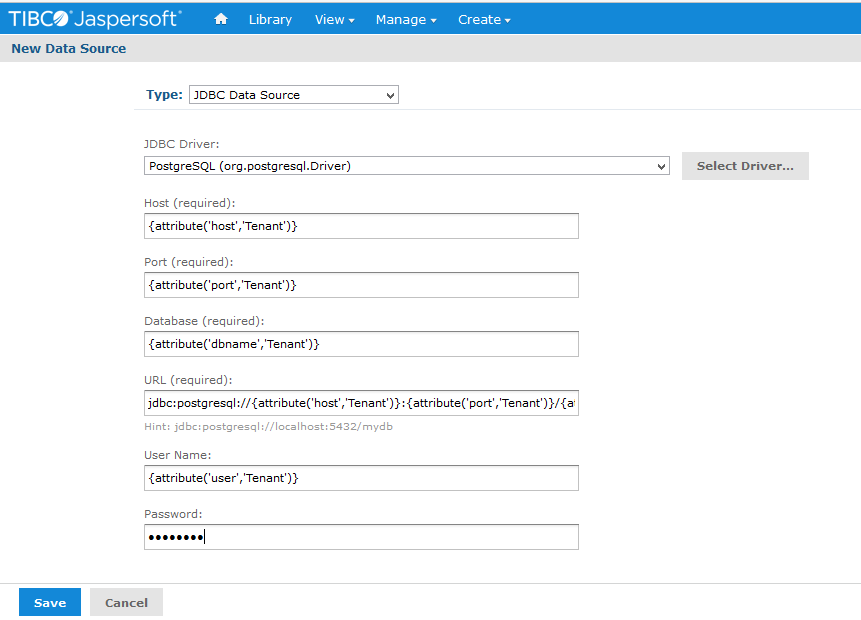Focus the URL input field
The image size is (861, 620).
[x=361, y=403]
